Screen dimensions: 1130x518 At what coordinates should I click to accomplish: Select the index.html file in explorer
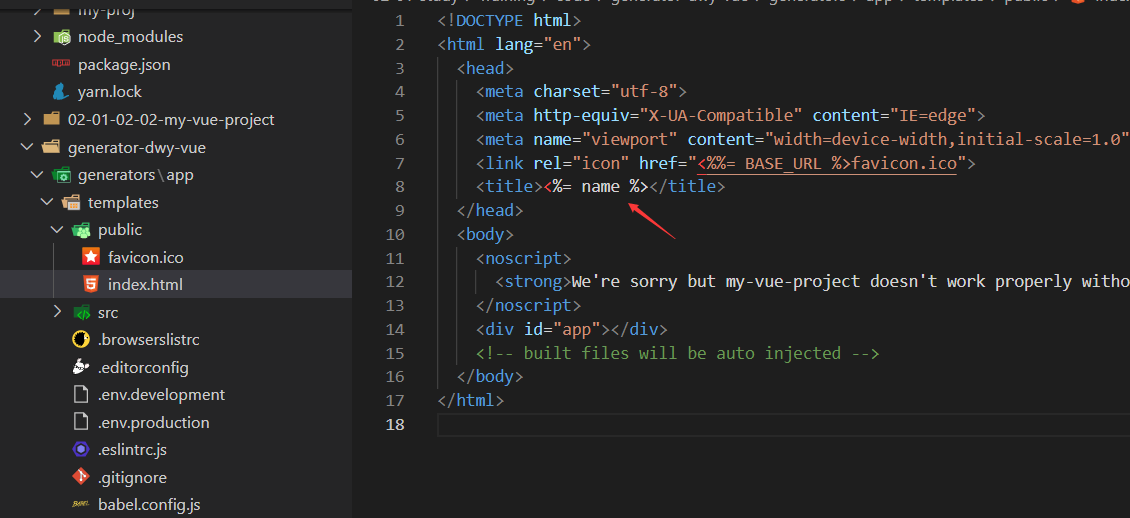pyautogui.click(x=145, y=285)
